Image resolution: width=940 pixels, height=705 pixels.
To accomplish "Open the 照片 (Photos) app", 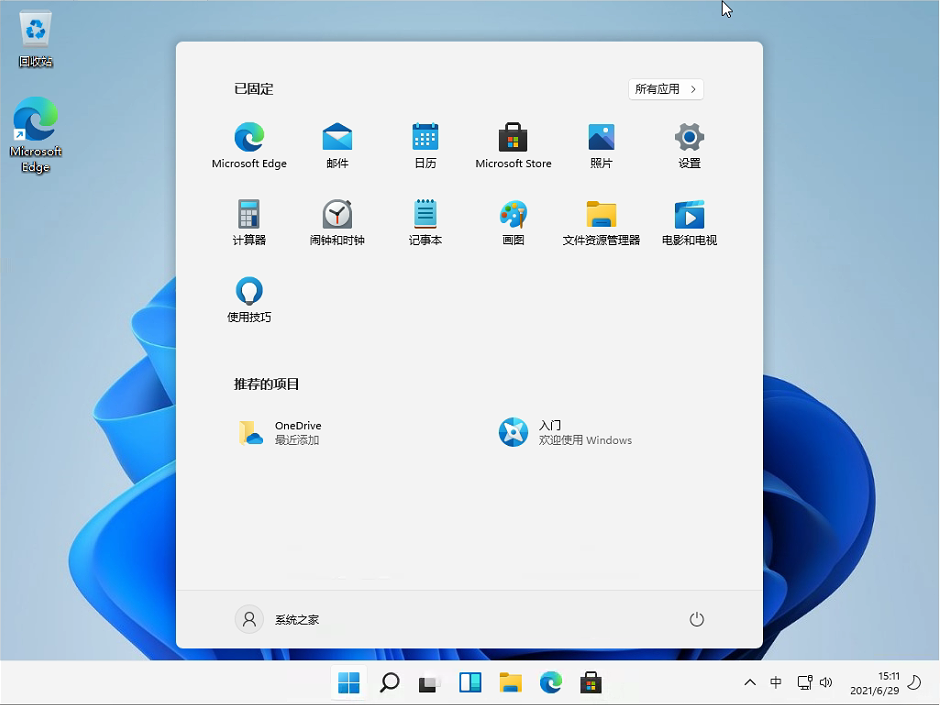I will 601,142.
